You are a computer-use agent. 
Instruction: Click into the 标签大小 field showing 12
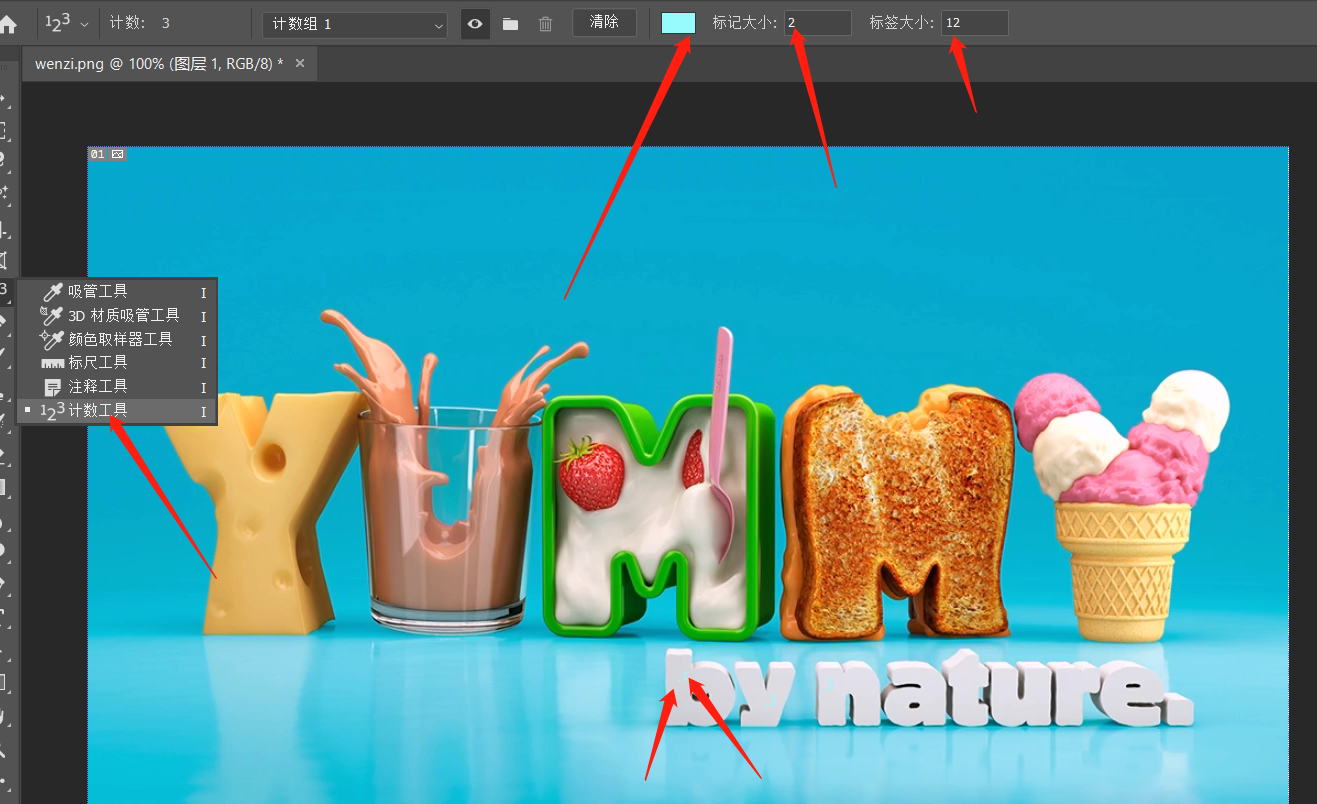(x=975, y=23)
